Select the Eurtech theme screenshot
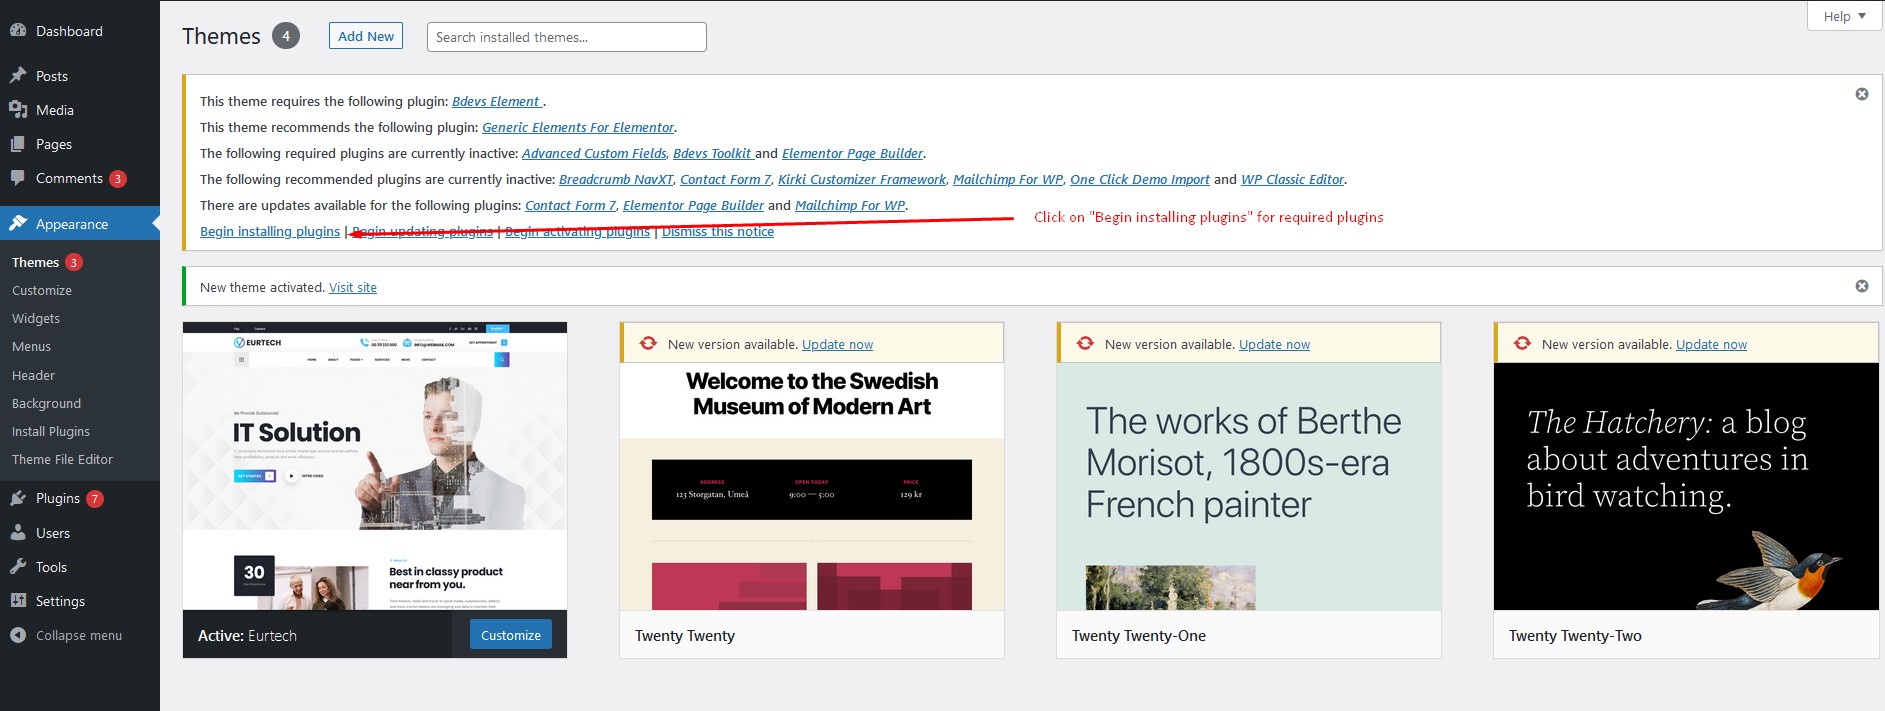The image size is (1885, 711). (375, 466)
